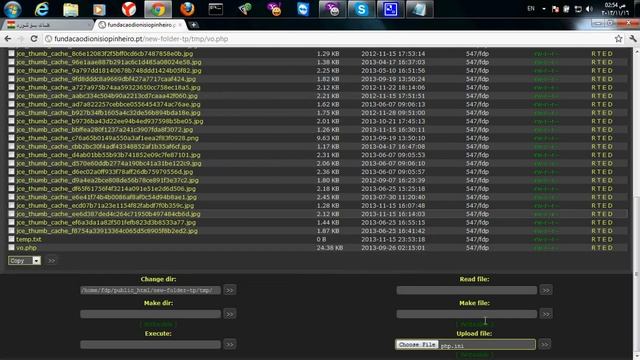Screen dimensions: 640x360
Task: Check the jce_thumb_cache_ee6d387ded row checkbox
Action: (11, 214)
